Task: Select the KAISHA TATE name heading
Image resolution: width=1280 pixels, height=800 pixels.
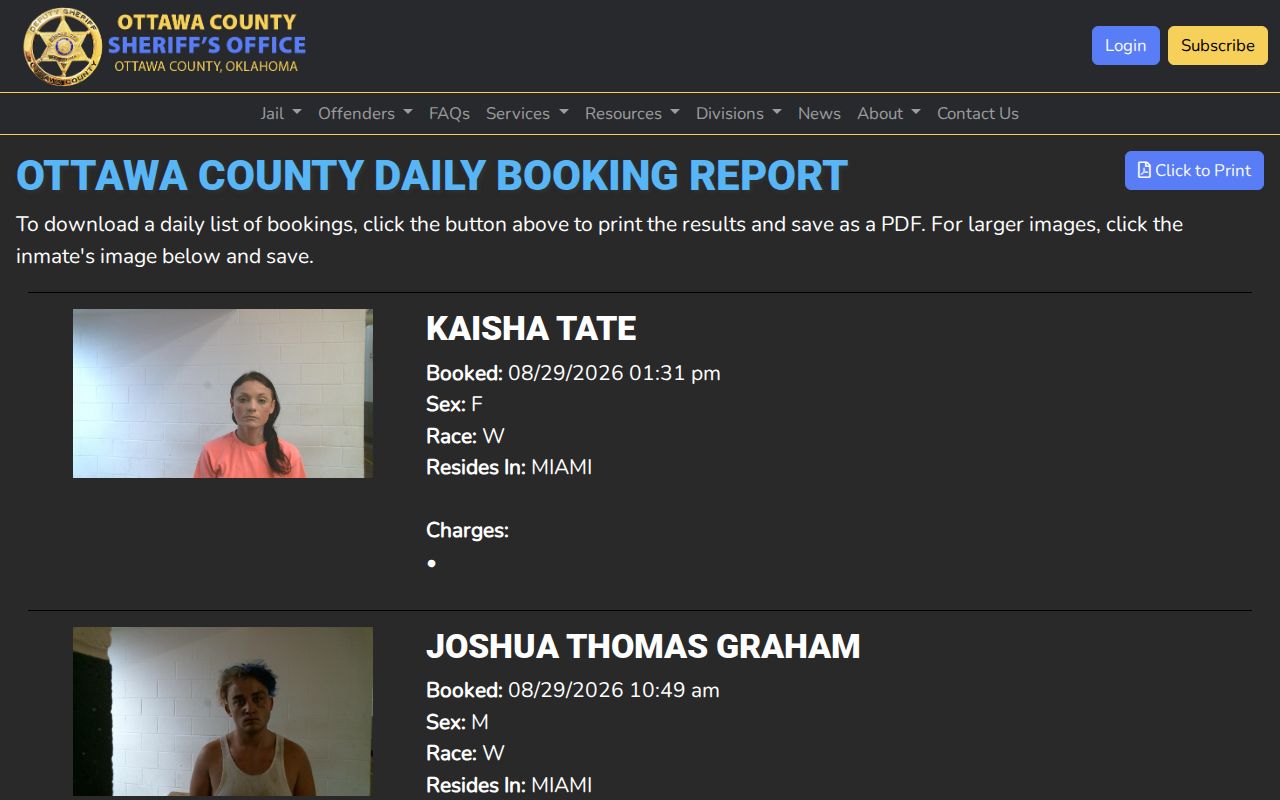Action: click(x=531, y=328)
